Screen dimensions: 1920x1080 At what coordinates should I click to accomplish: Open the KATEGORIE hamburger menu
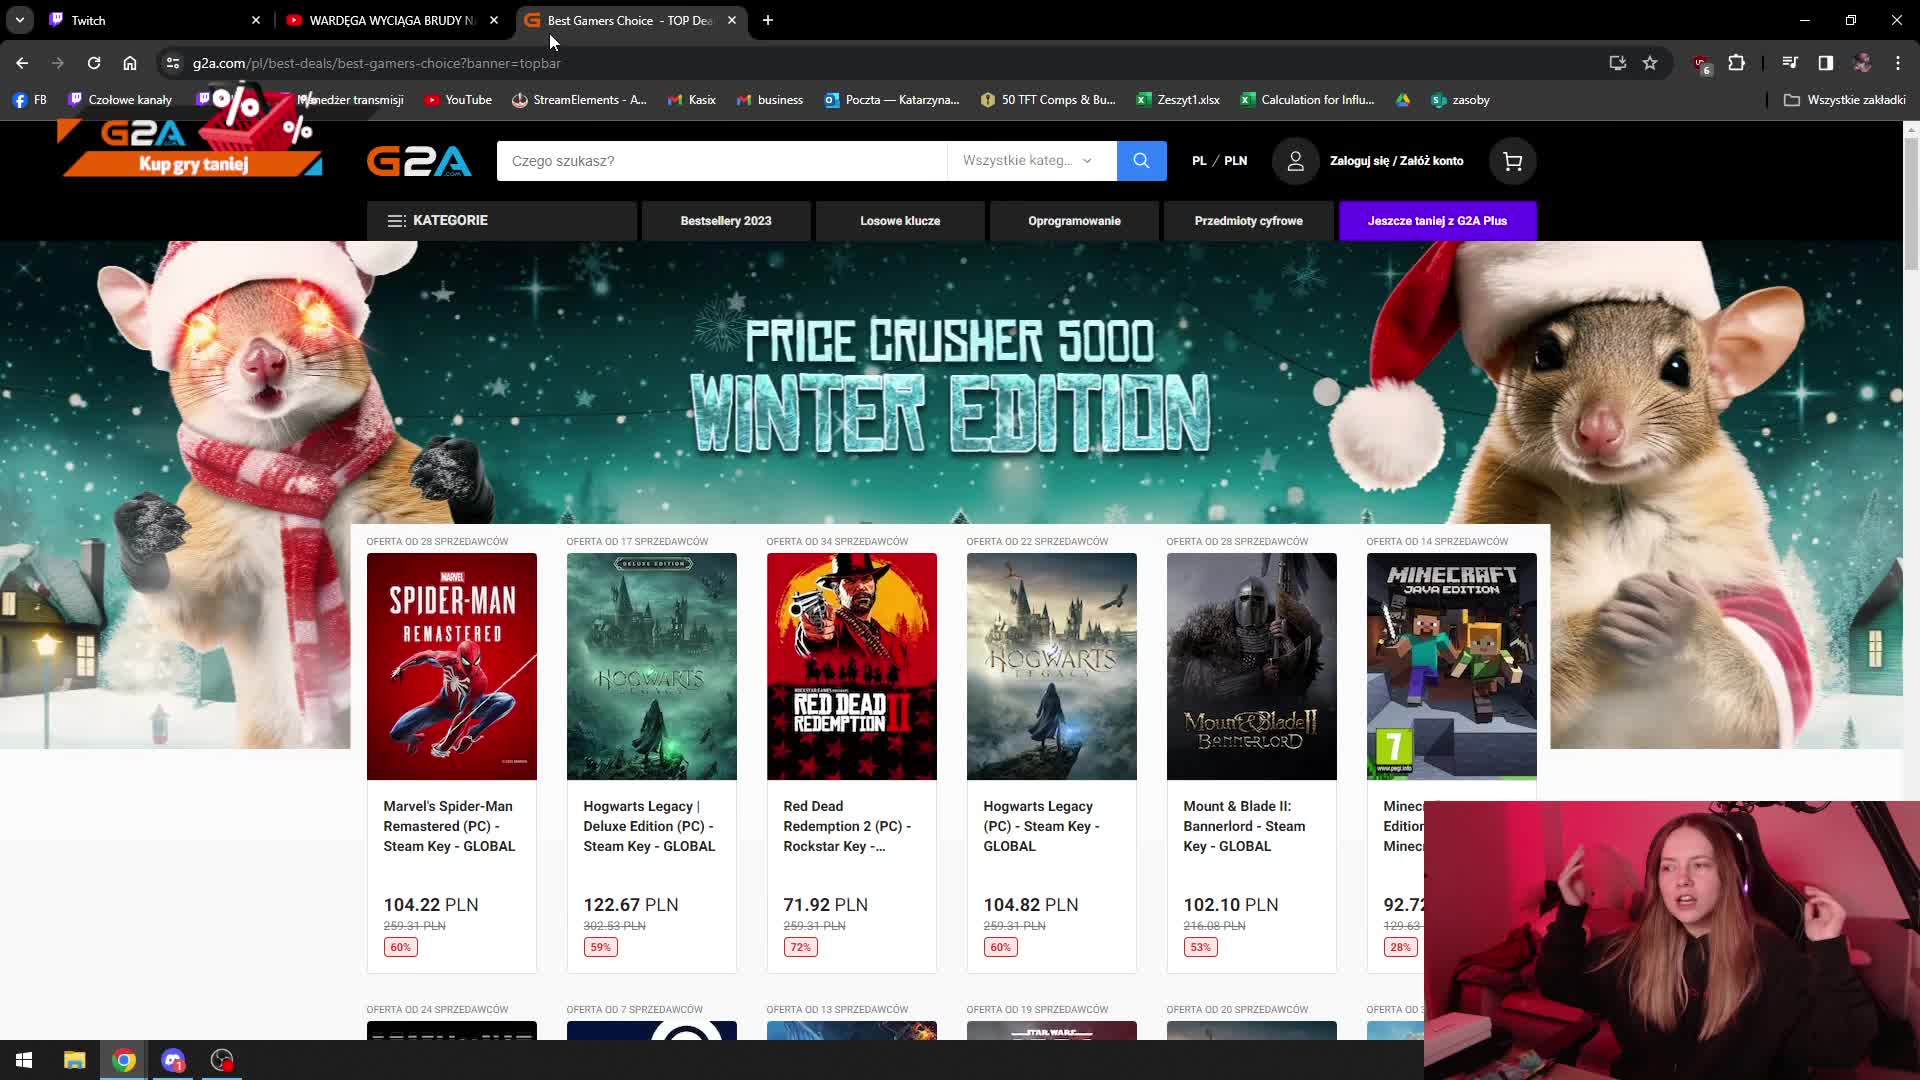[x=501, y=221]
